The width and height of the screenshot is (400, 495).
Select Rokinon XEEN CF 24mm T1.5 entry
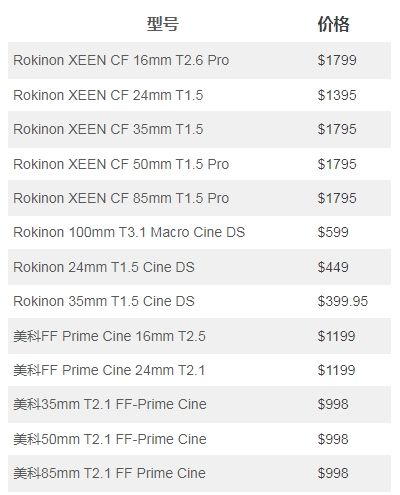(x=108, y=95)
